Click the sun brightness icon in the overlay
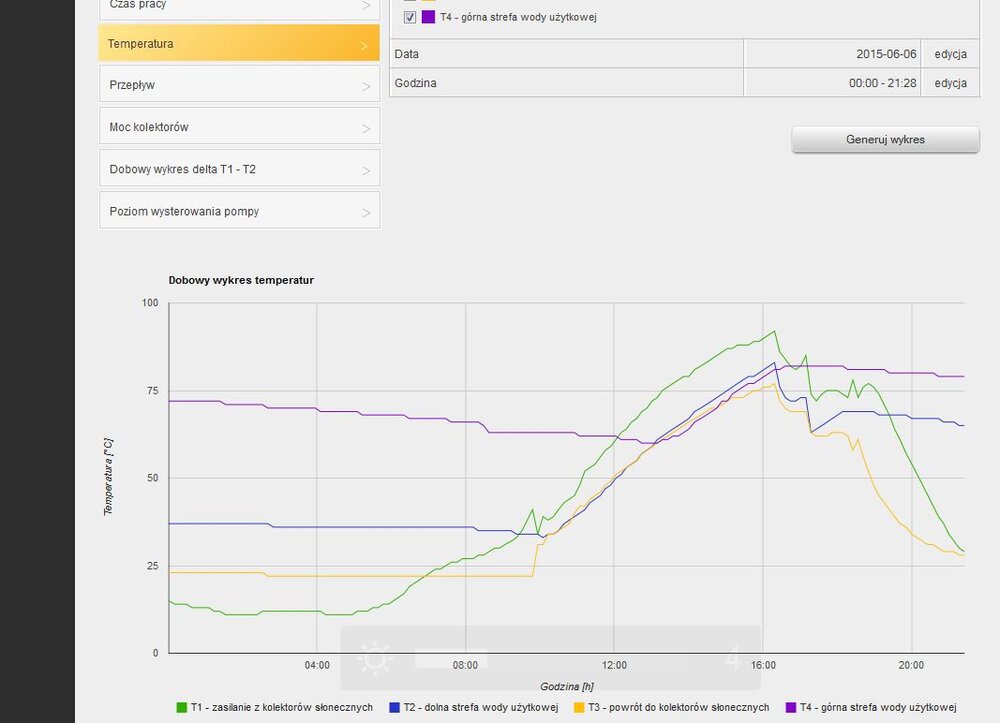 (375, 659)
